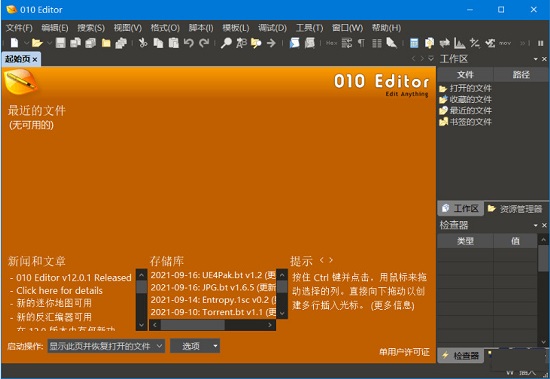Expand the toolbar overflow chevron

tap(523, 43)
